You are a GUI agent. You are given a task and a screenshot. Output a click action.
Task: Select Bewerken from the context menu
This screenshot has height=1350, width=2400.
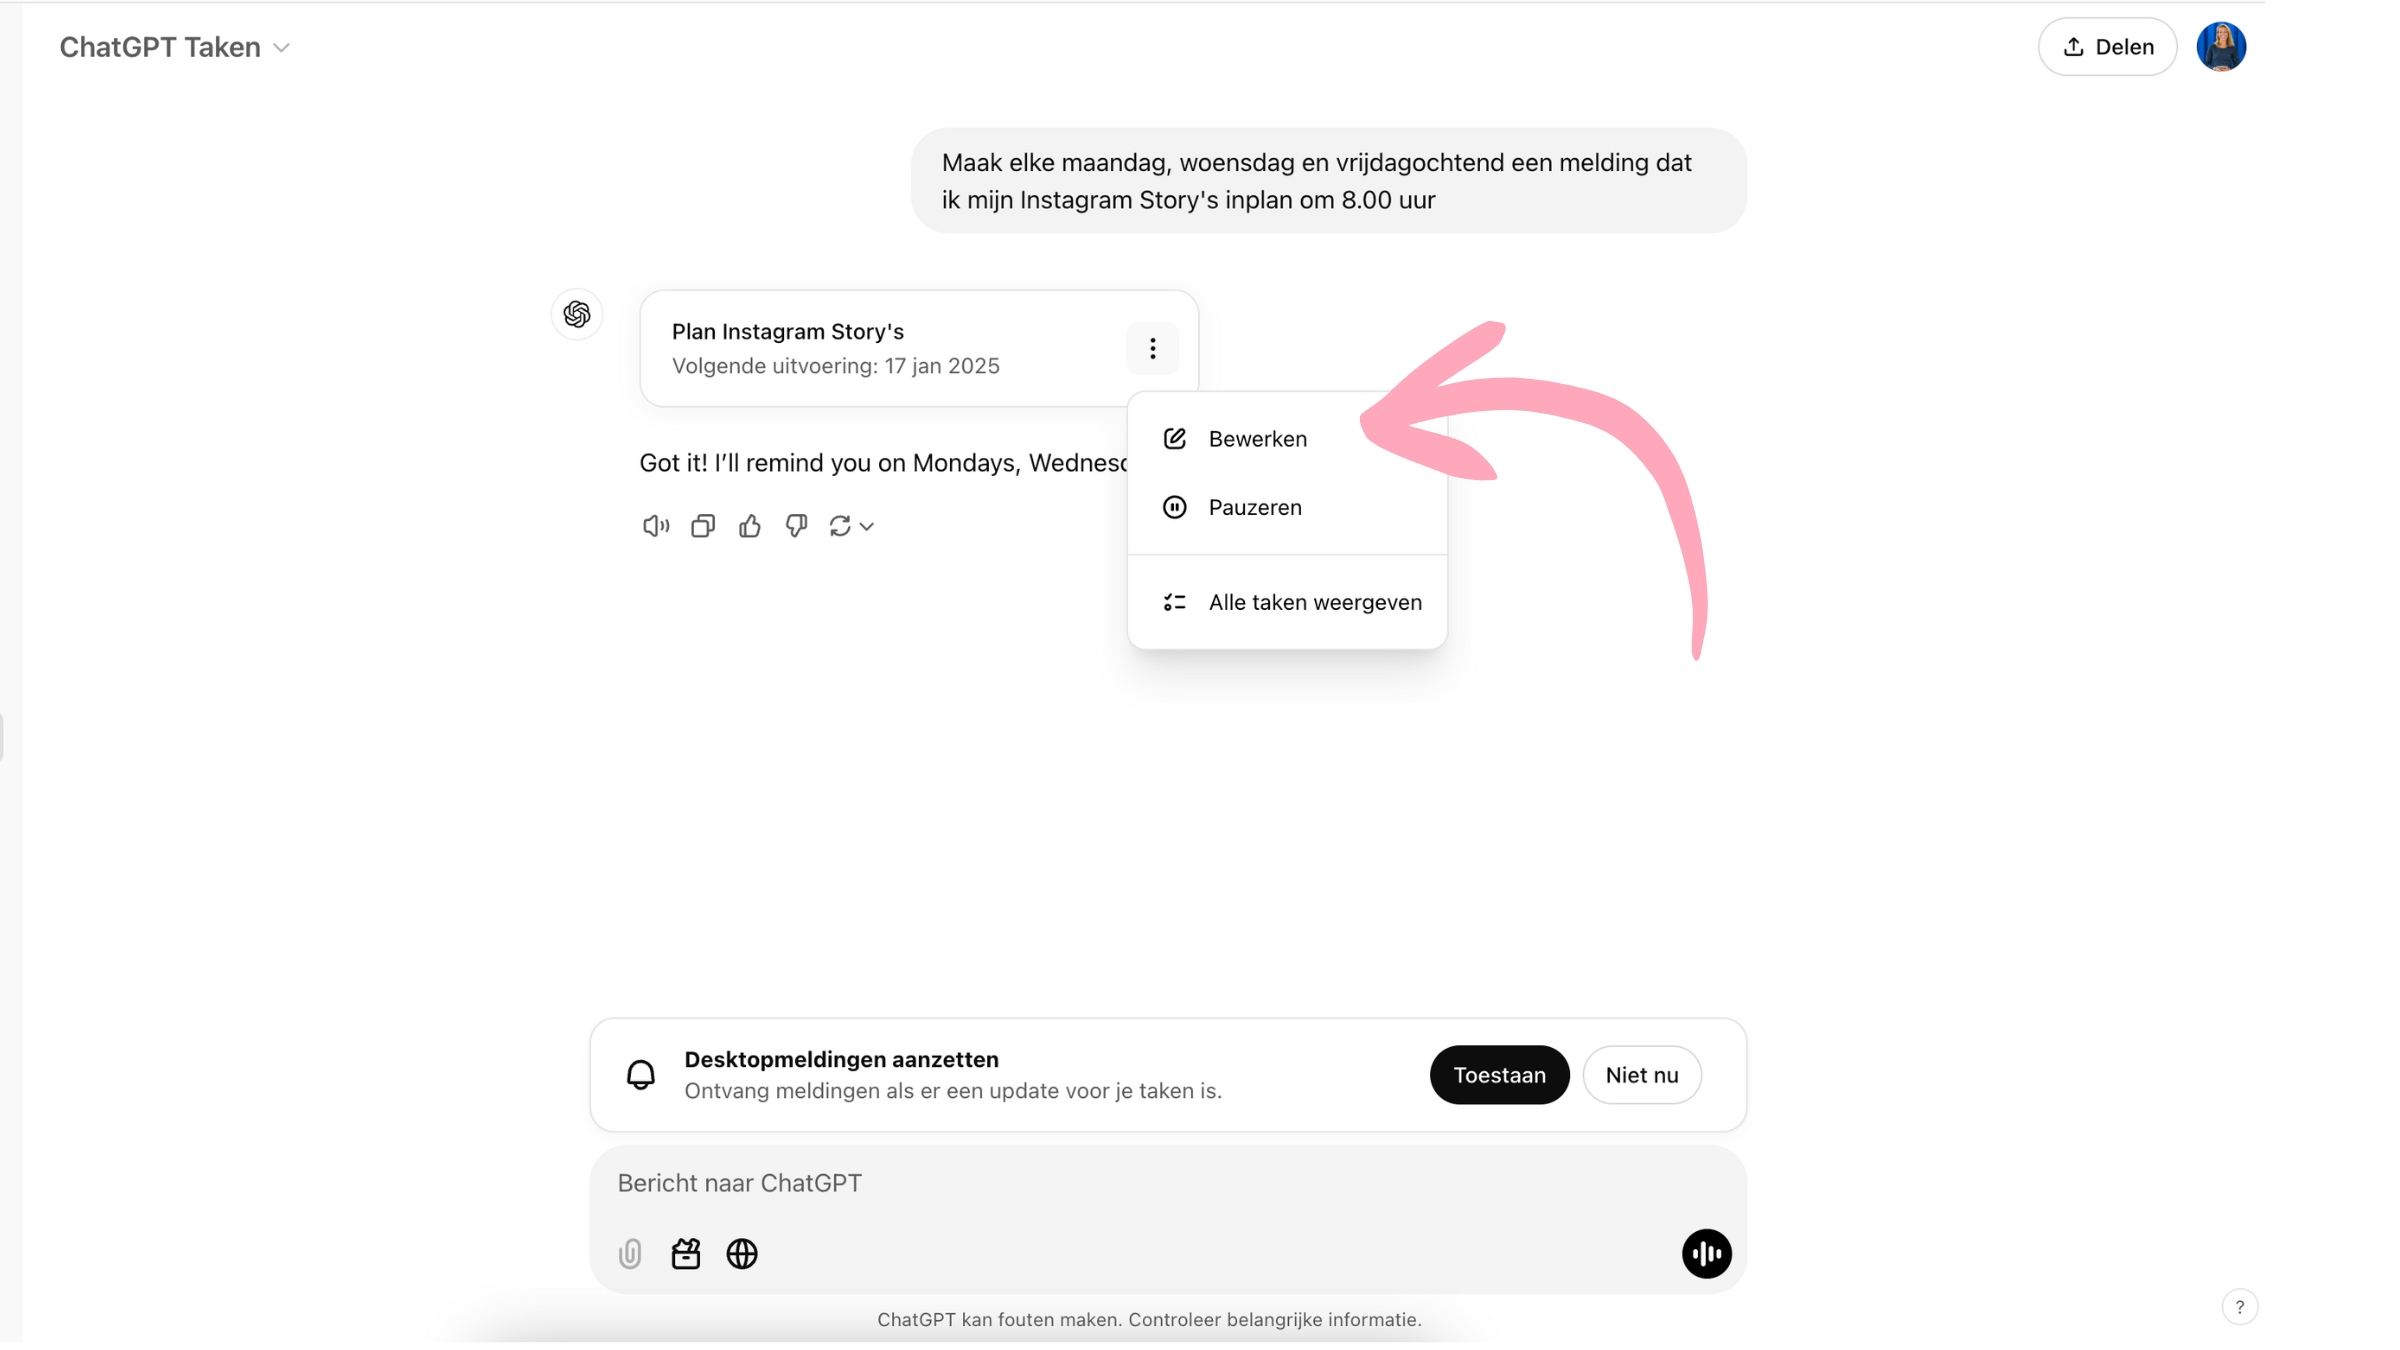[x=1258, y=437]
